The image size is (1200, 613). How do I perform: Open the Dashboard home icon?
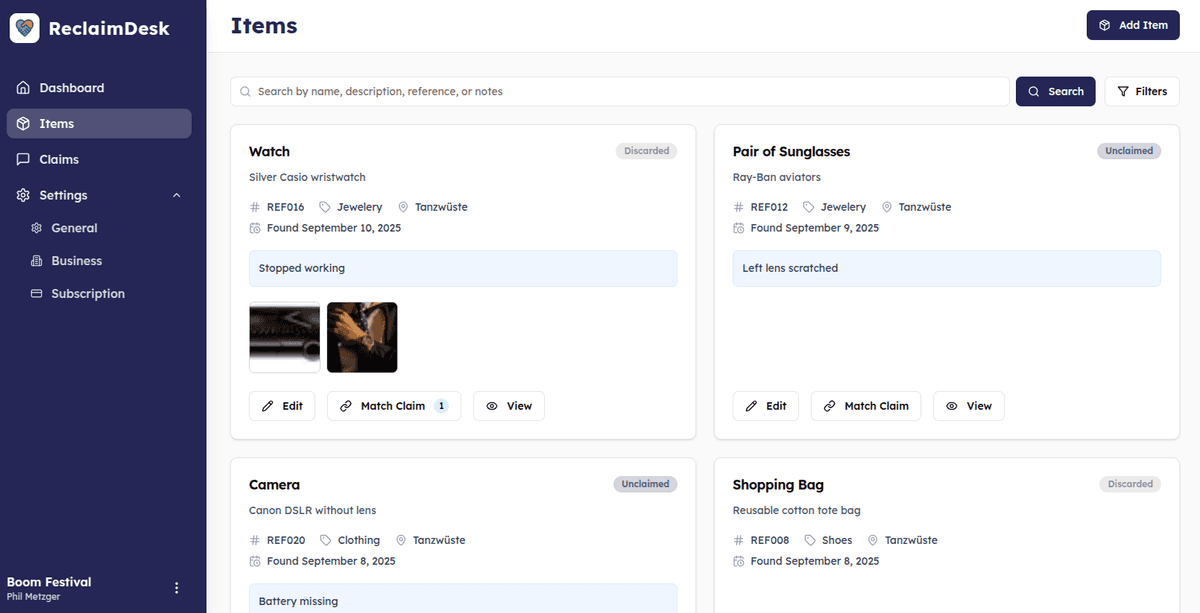coord(23,88)
